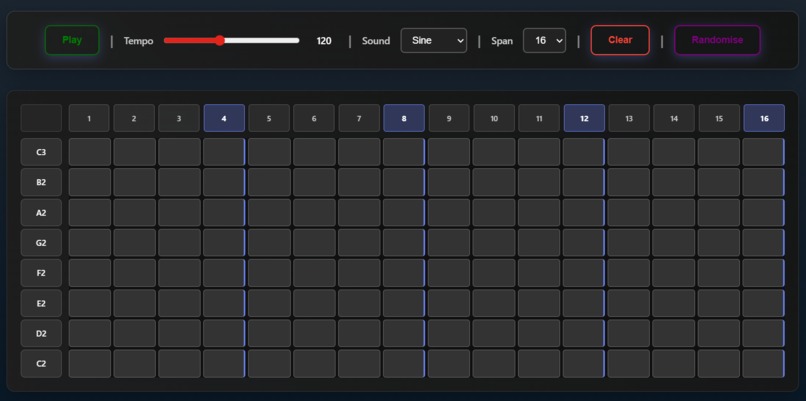This screenshot has width=806, height=401.
Task: Click the Tempo label
Action: [x=138, y=41]
